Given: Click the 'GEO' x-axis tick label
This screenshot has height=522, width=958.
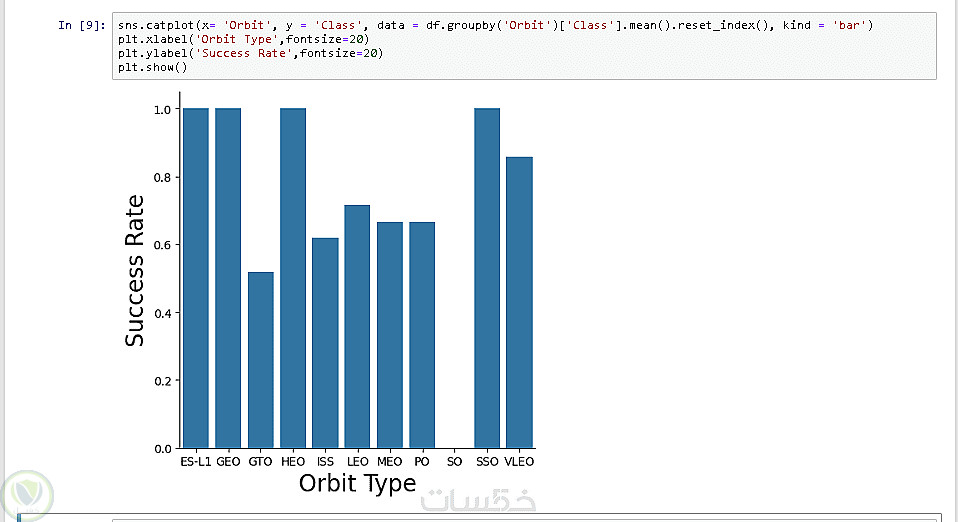Looking at the screenshot, I should 228,461.
